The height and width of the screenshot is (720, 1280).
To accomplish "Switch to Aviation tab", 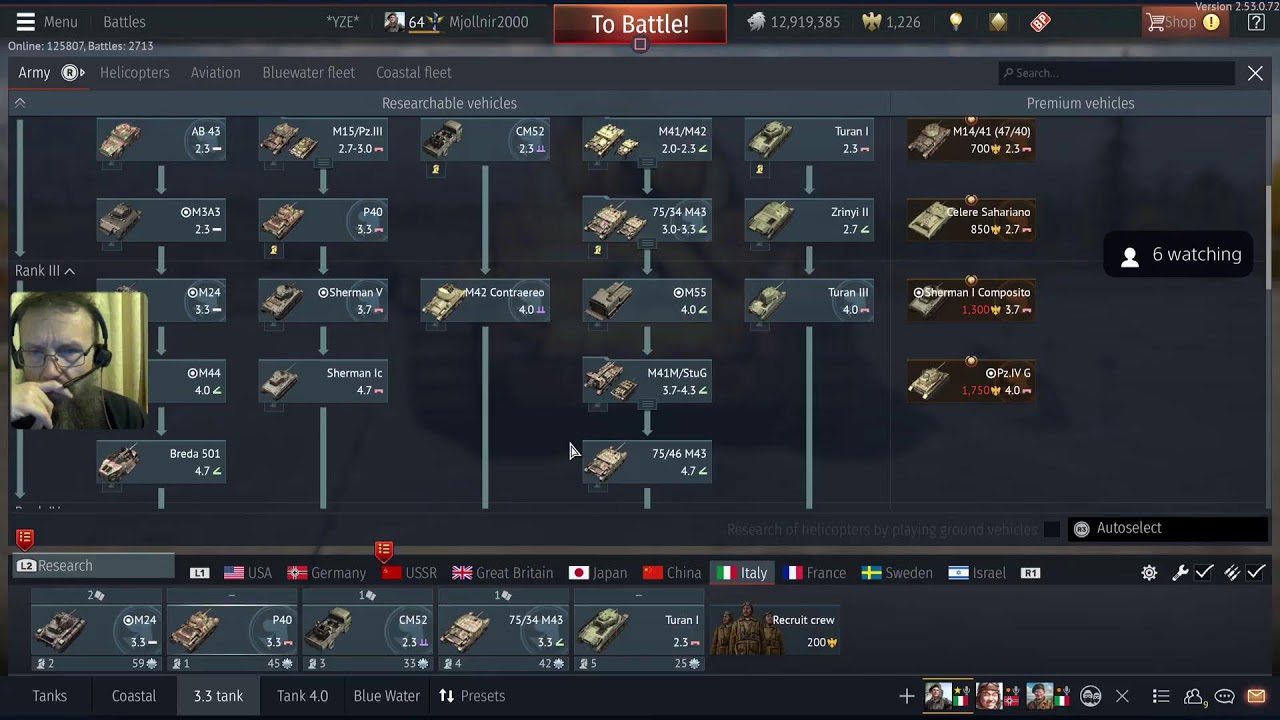I will 216,73.
